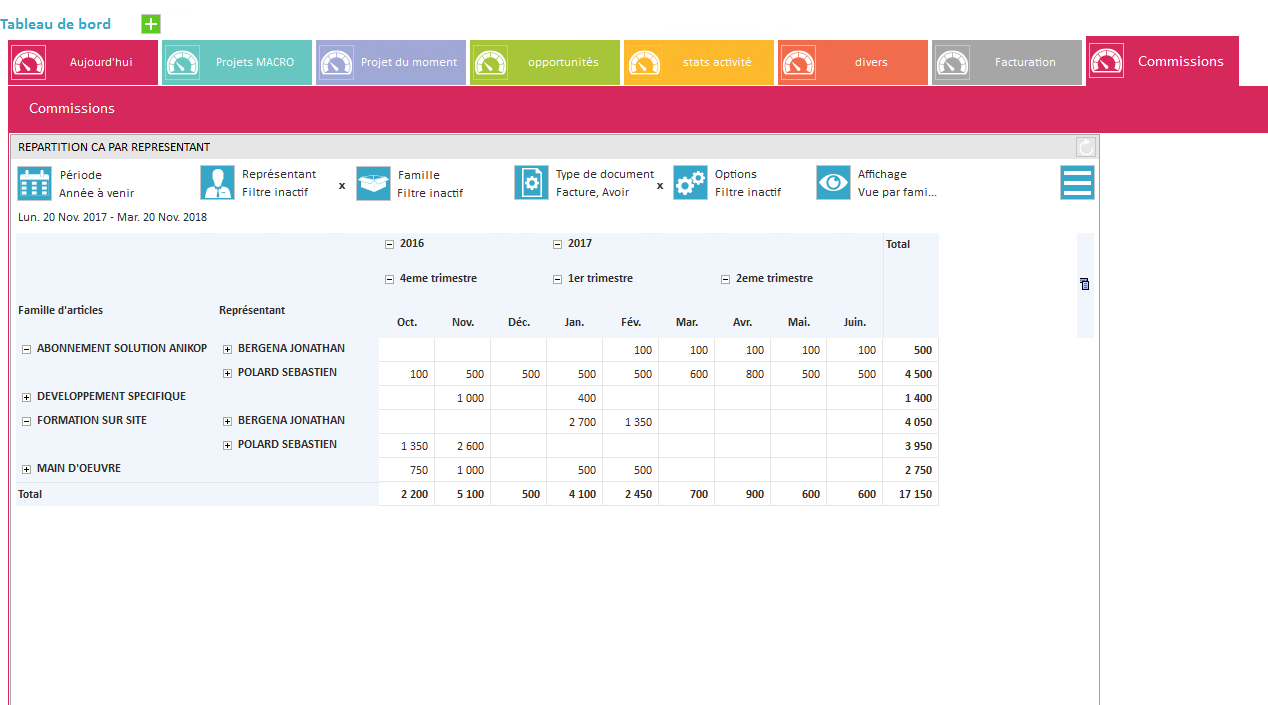Click the gauge icon on stats activité tab
1268x705 pixels.
(644, 62)
